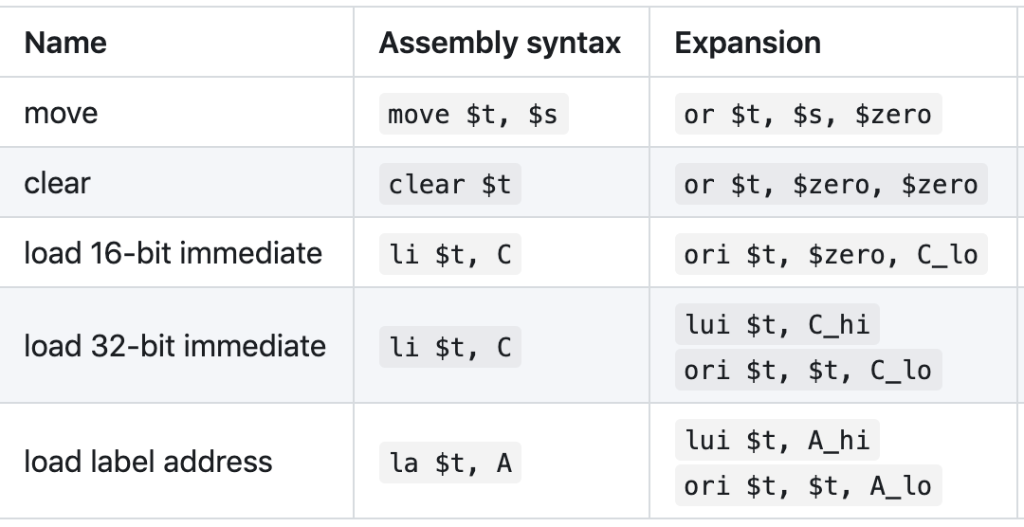1024x527 pixels.
Task: Select the clear row name cell
Action: tap(57, 184)
